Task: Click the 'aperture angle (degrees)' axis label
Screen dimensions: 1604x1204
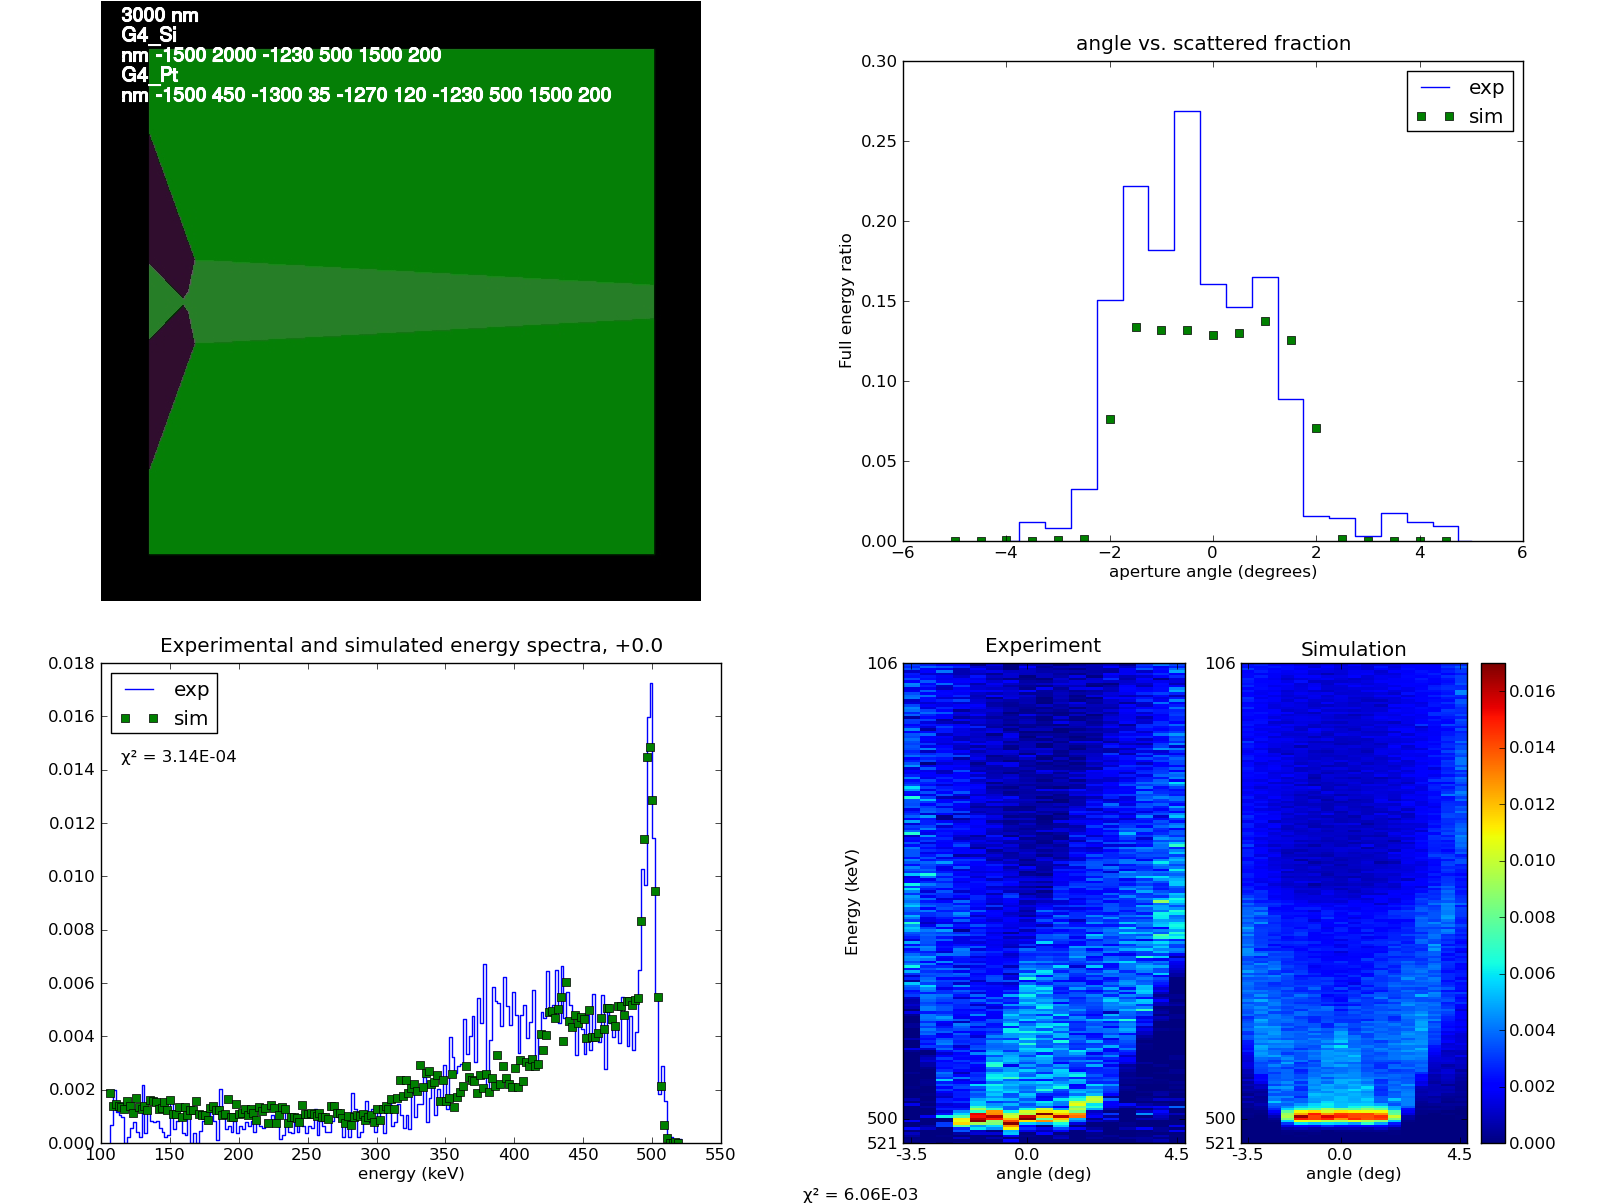Action: click(1213, 572)
